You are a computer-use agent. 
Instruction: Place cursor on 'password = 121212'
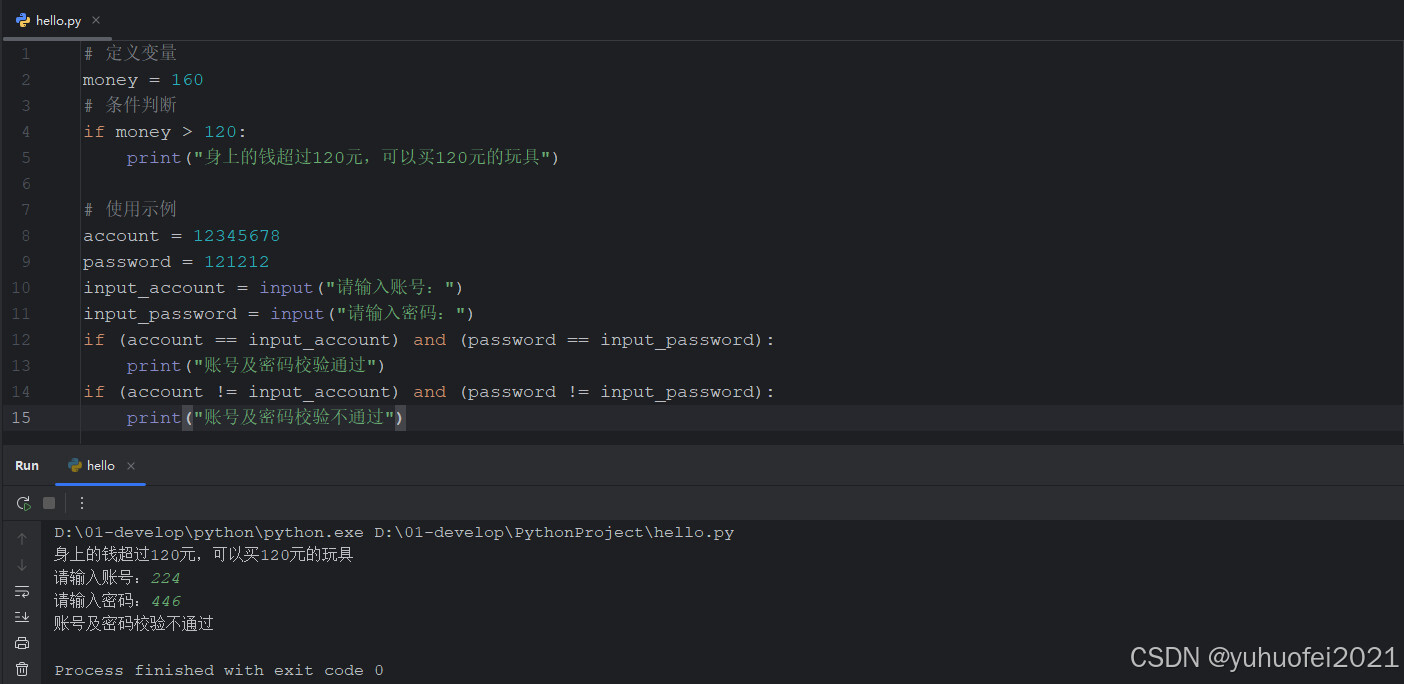tap(176, 262)
